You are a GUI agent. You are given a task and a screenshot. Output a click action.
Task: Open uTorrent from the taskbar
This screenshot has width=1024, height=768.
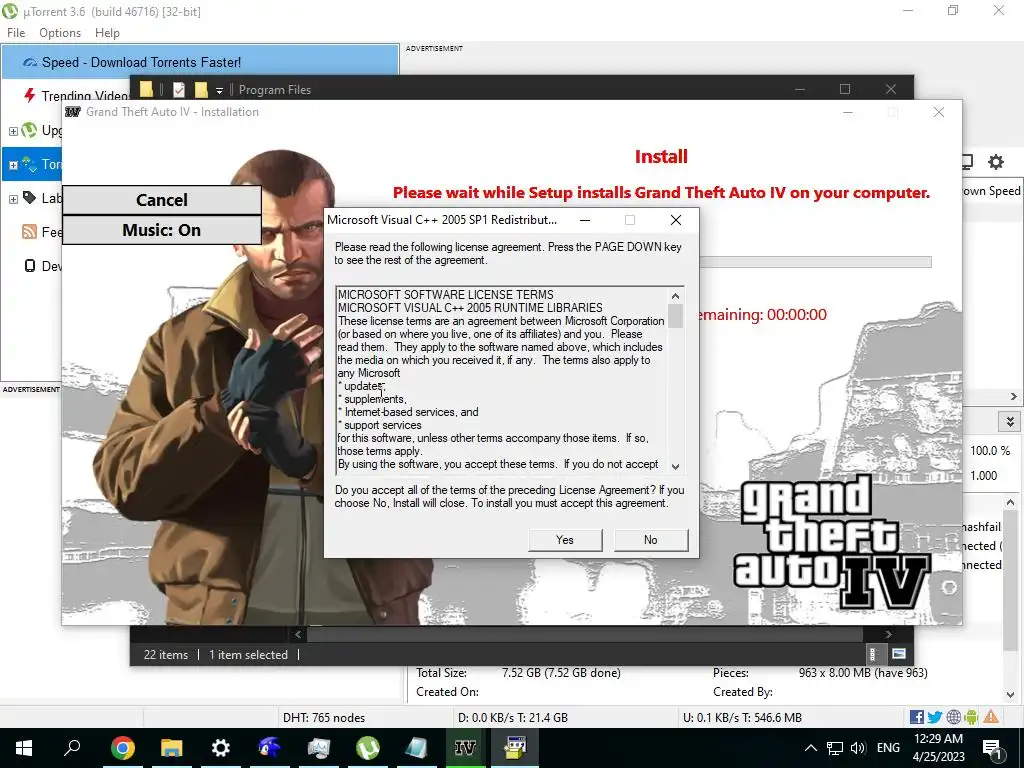point(368,748)
